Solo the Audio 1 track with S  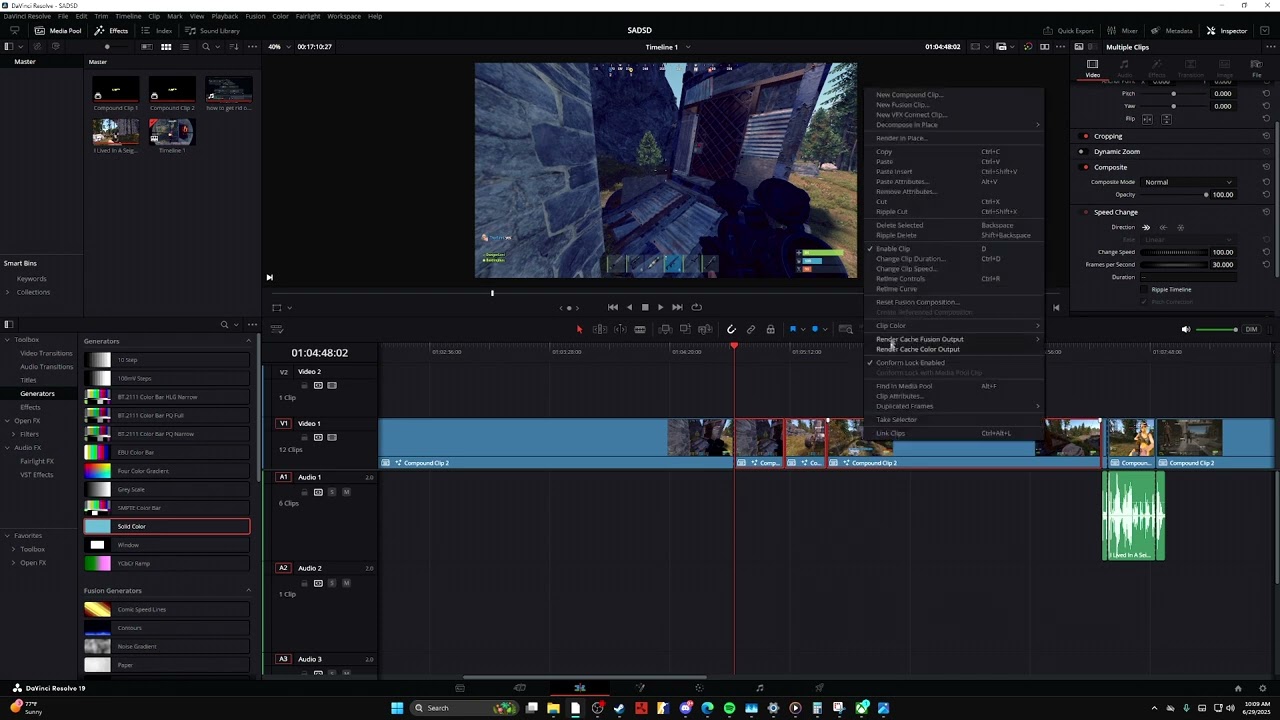tap(333, 492)
